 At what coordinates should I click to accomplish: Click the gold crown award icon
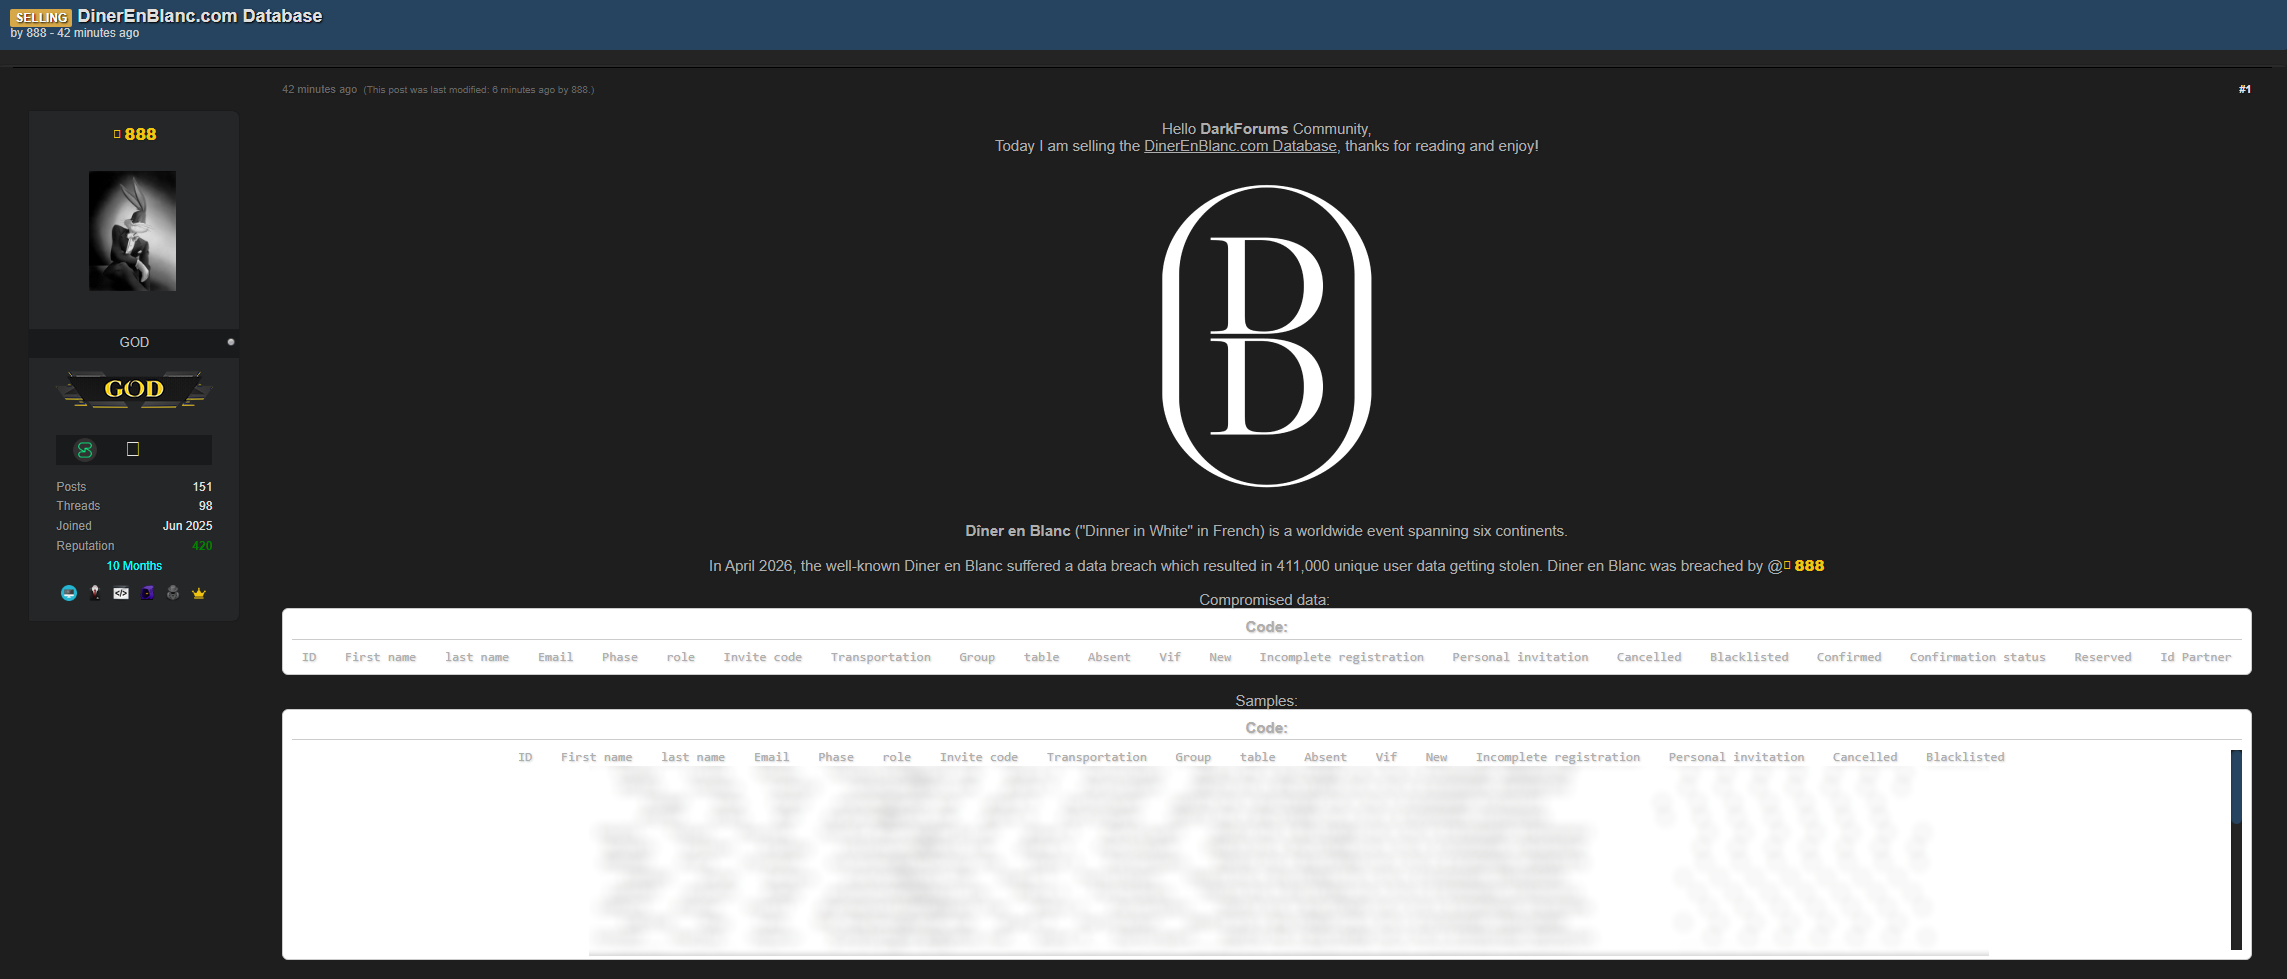199,593
